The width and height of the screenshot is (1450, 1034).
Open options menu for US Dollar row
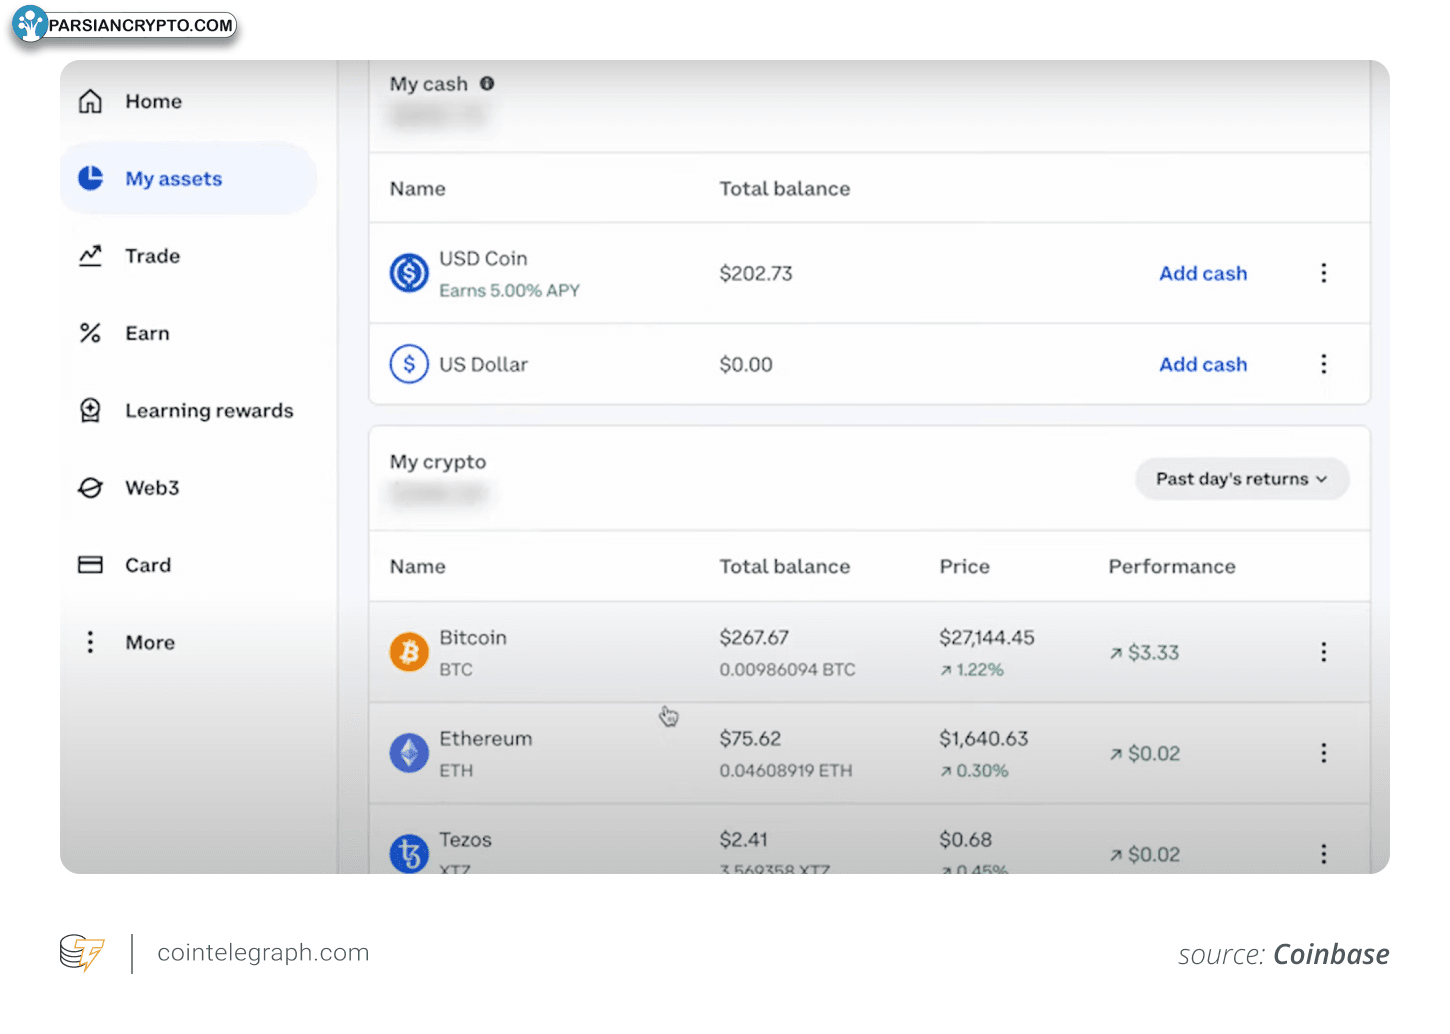1323,364
